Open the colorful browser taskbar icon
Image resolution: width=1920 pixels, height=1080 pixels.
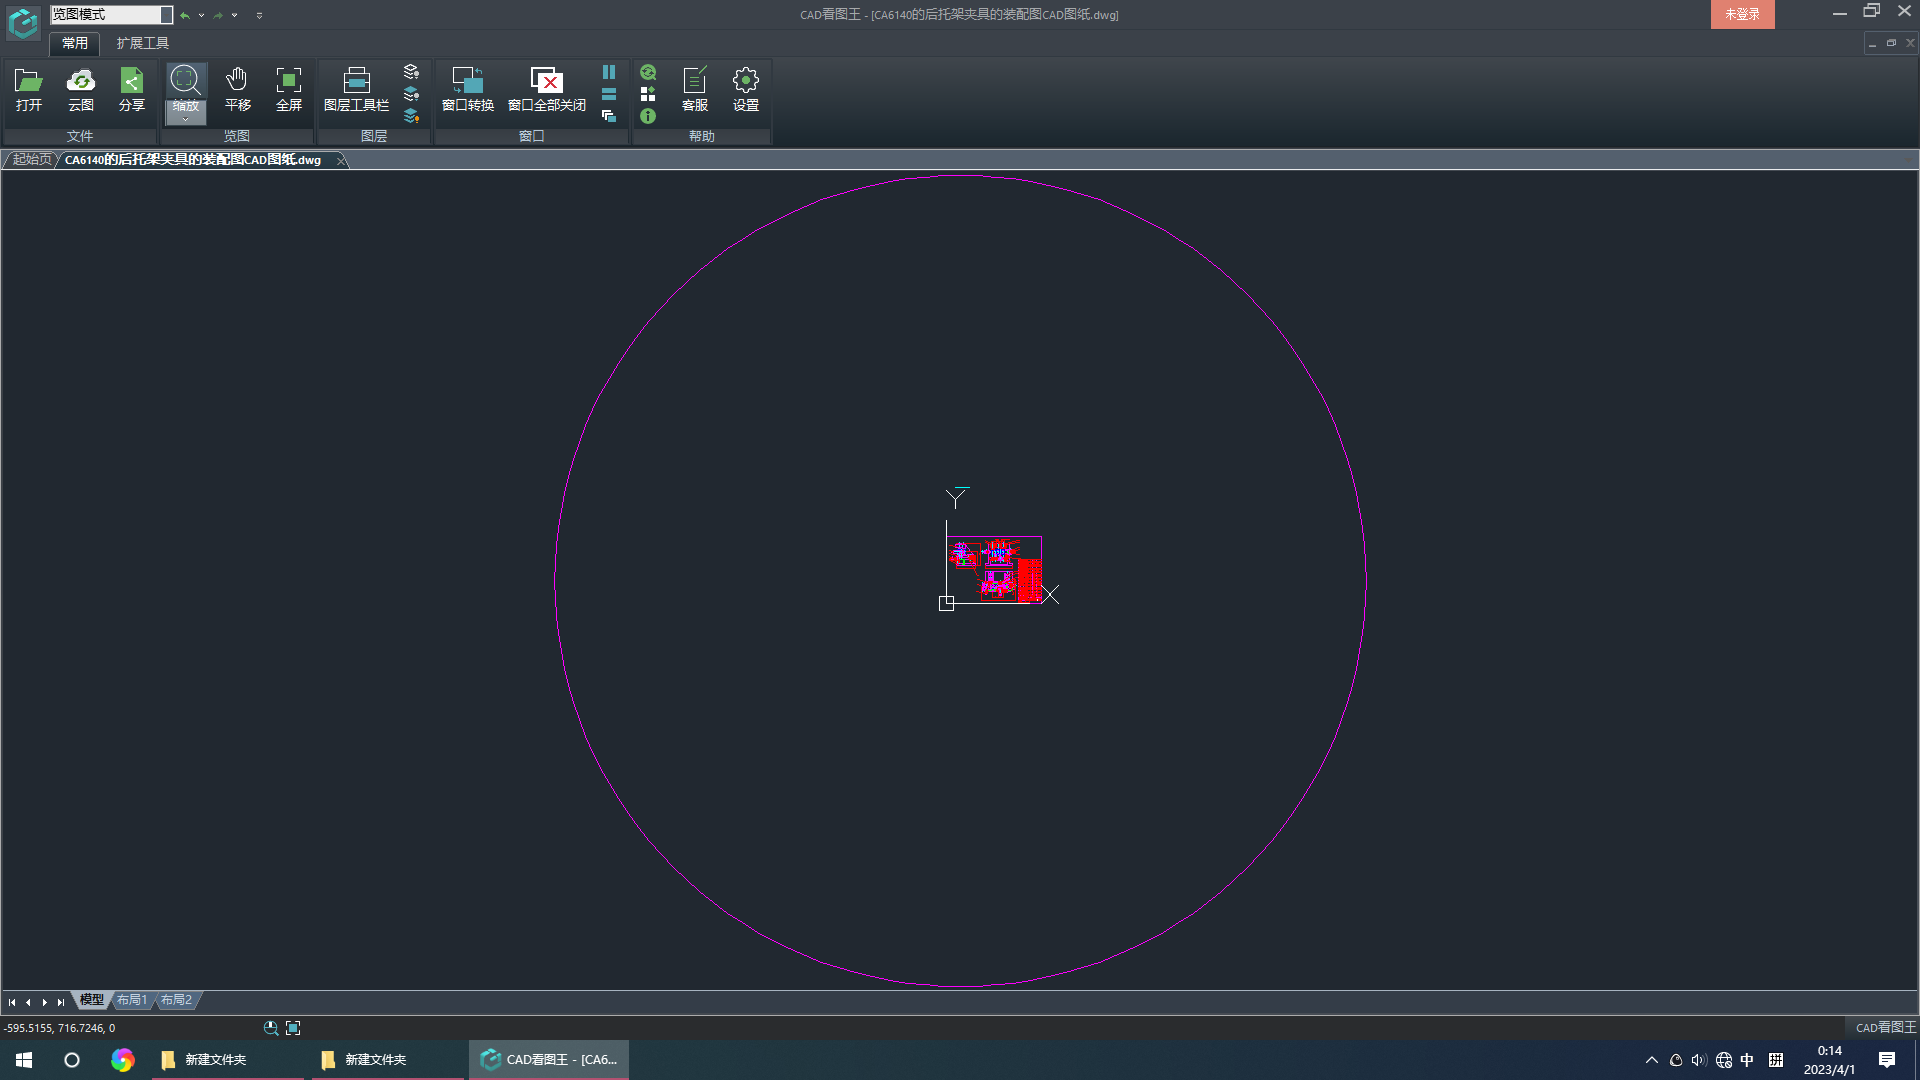coord(122,1060)
